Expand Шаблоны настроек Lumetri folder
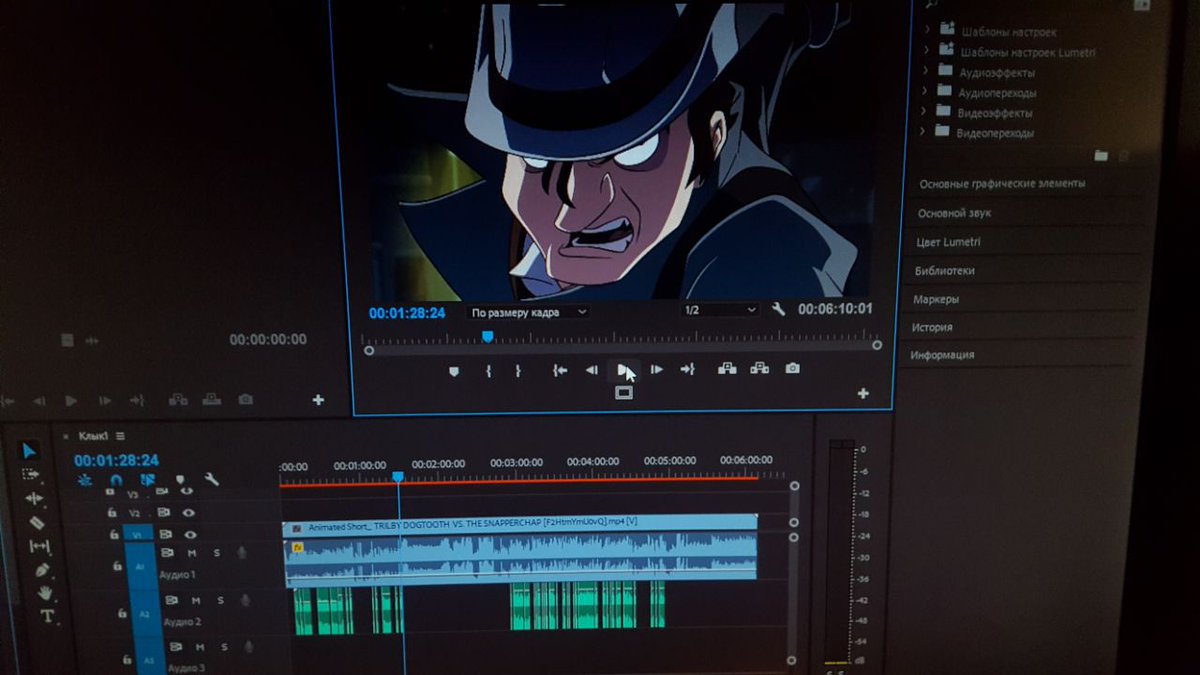The height and width of the screenshot is (675, 1200). 926,51
